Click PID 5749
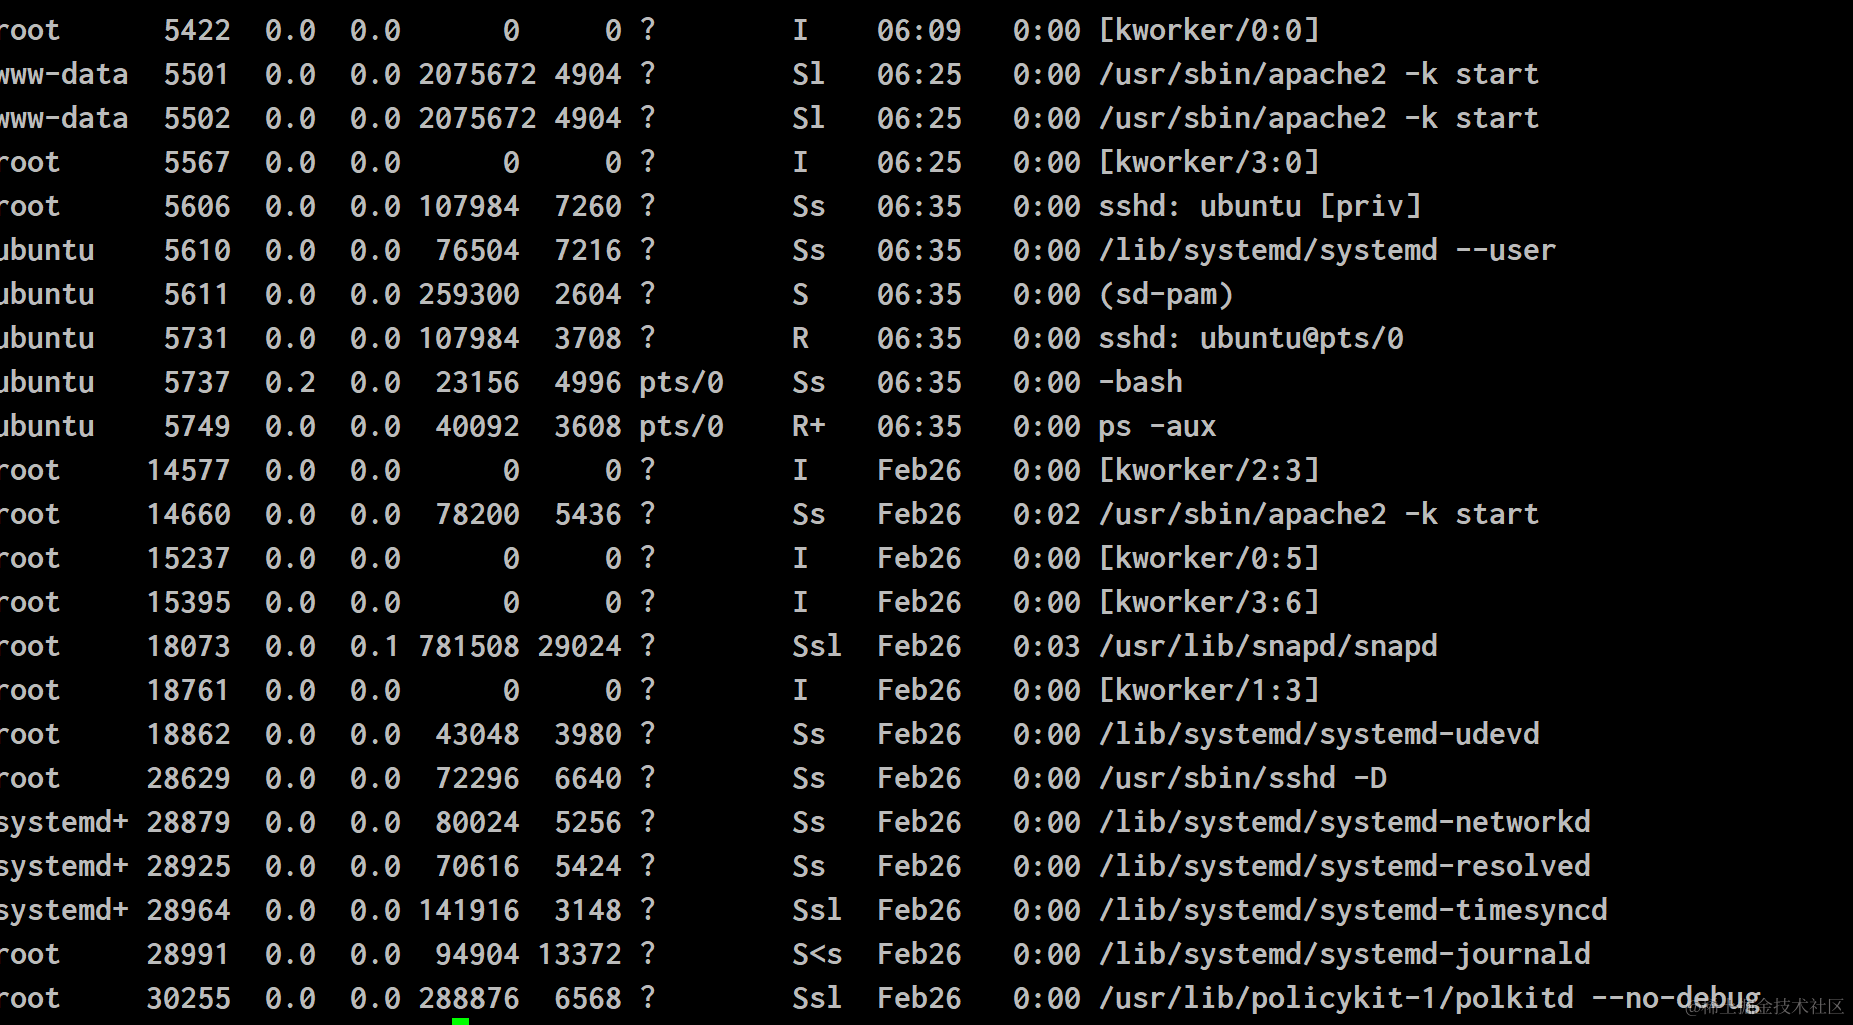1853x1025 pixels. point(197,426)
